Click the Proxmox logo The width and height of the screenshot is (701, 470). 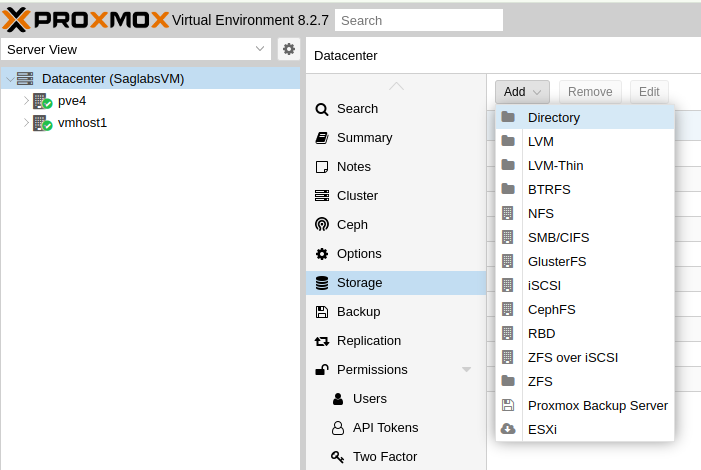click(85, 20)
